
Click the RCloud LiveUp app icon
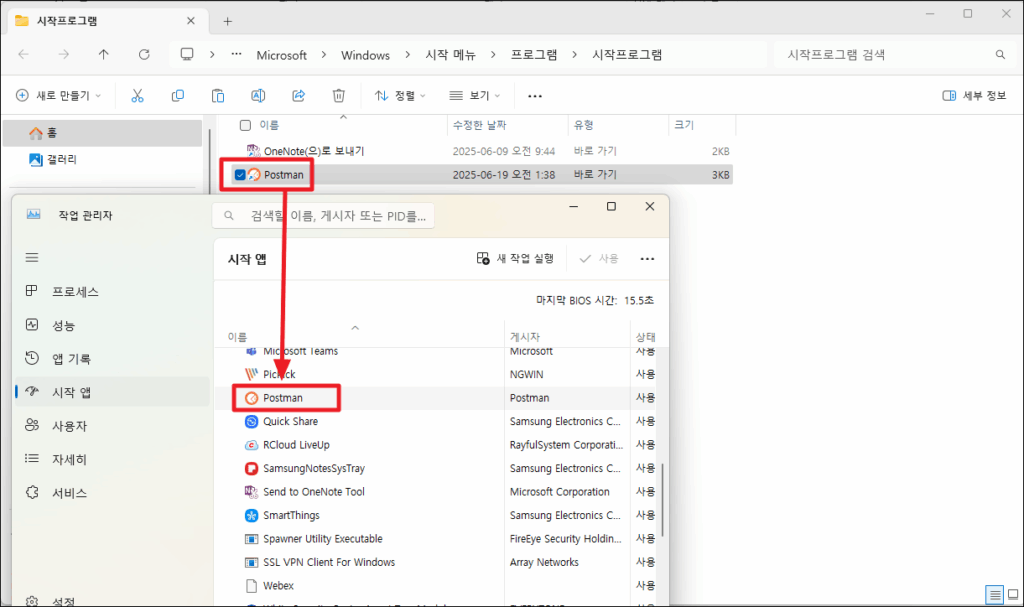point(251,445)
